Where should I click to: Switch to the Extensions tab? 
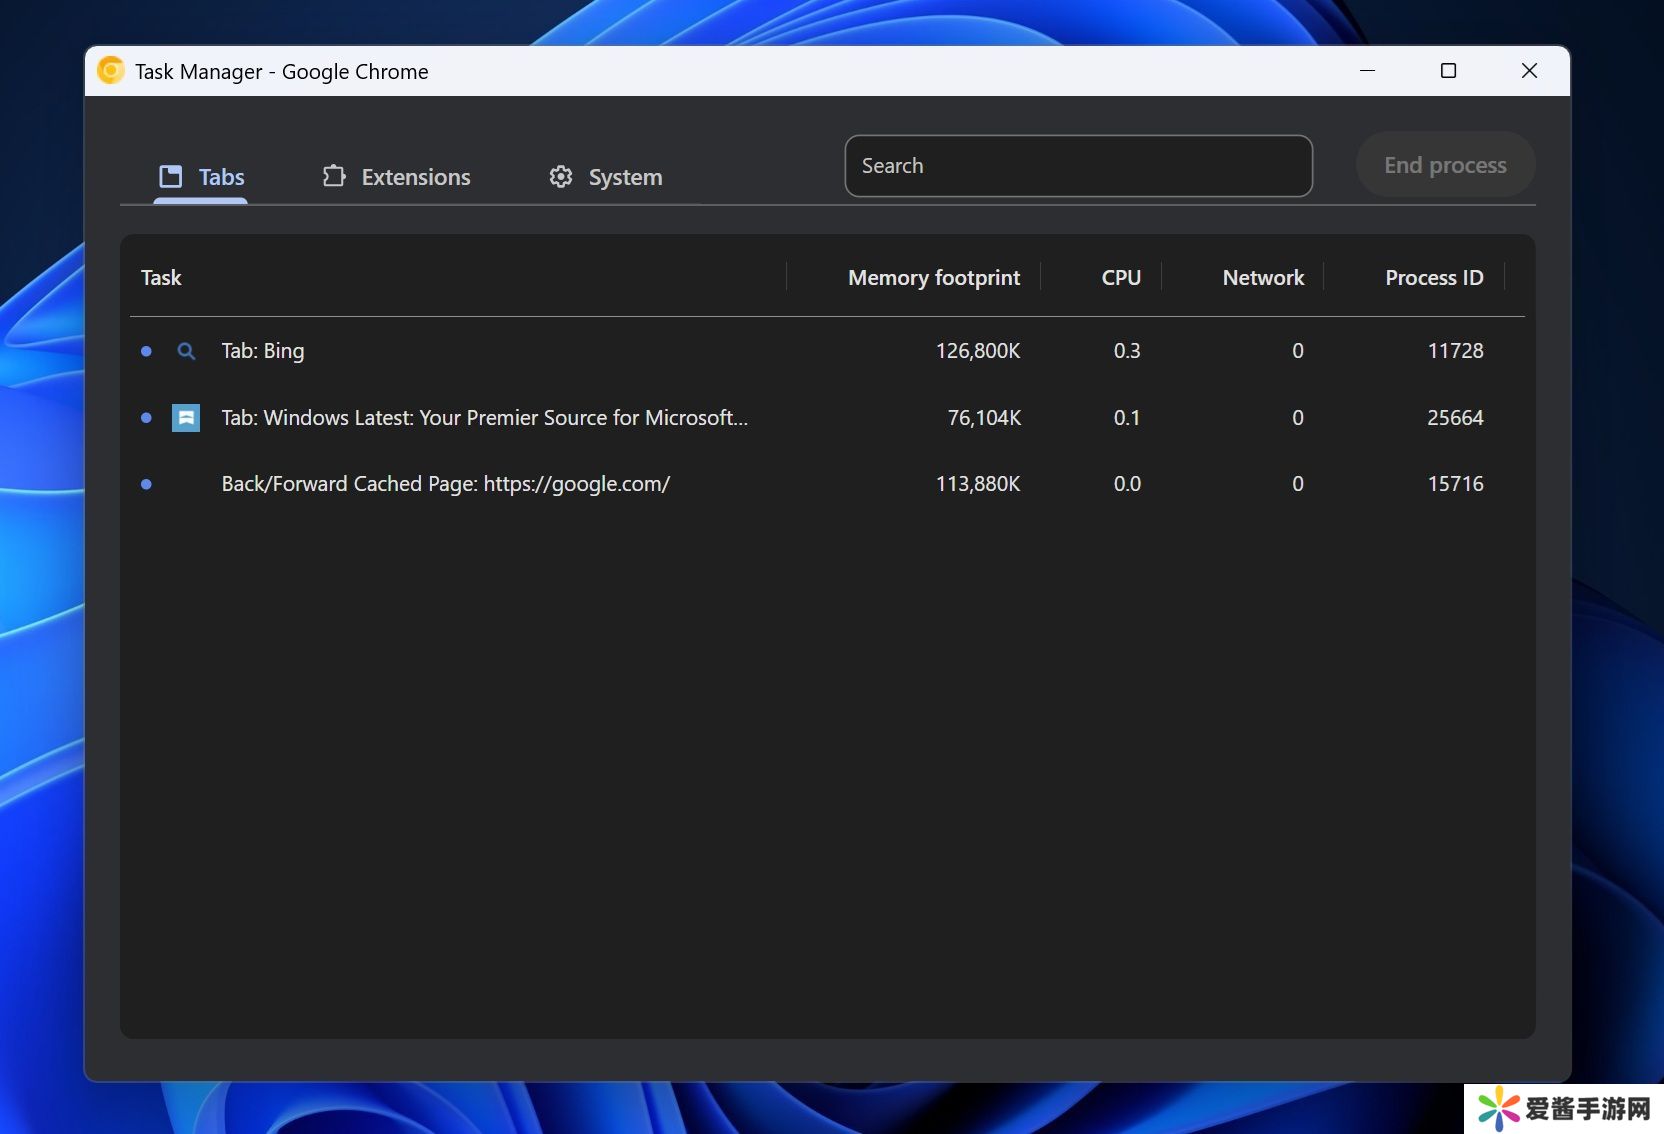click(x=397, y=177)
